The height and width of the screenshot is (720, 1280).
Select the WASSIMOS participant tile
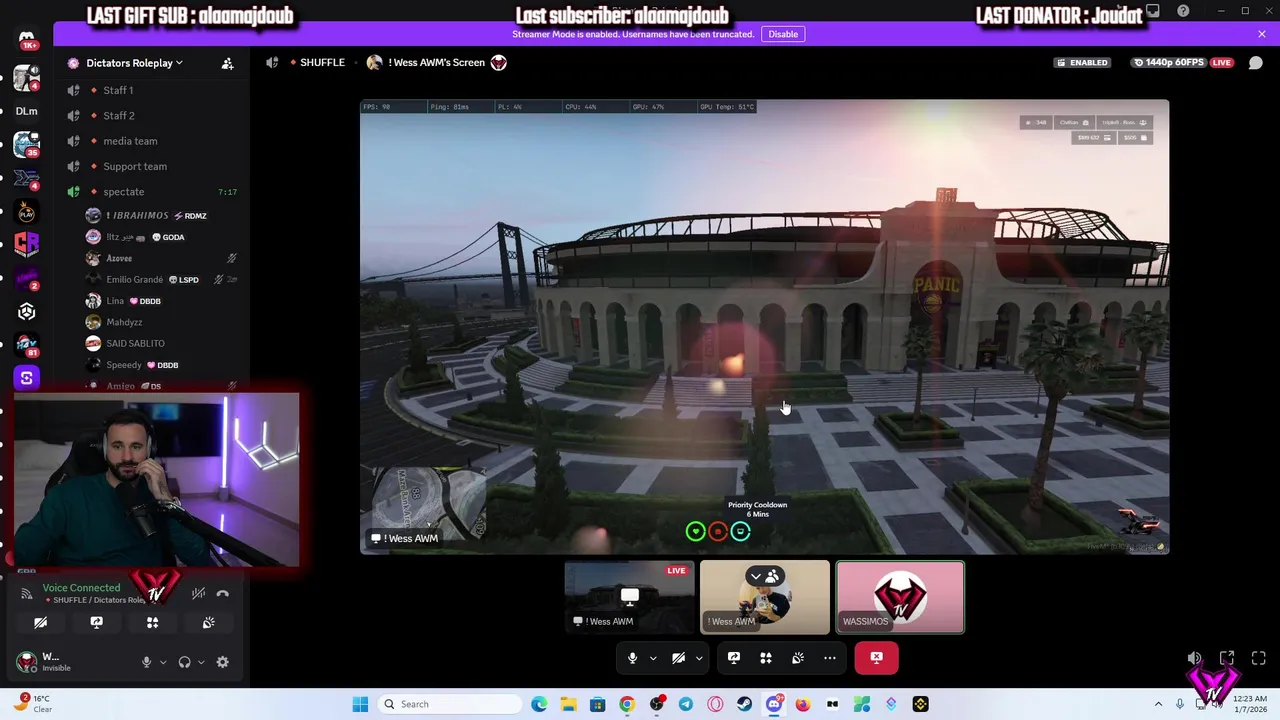[900, 597]
